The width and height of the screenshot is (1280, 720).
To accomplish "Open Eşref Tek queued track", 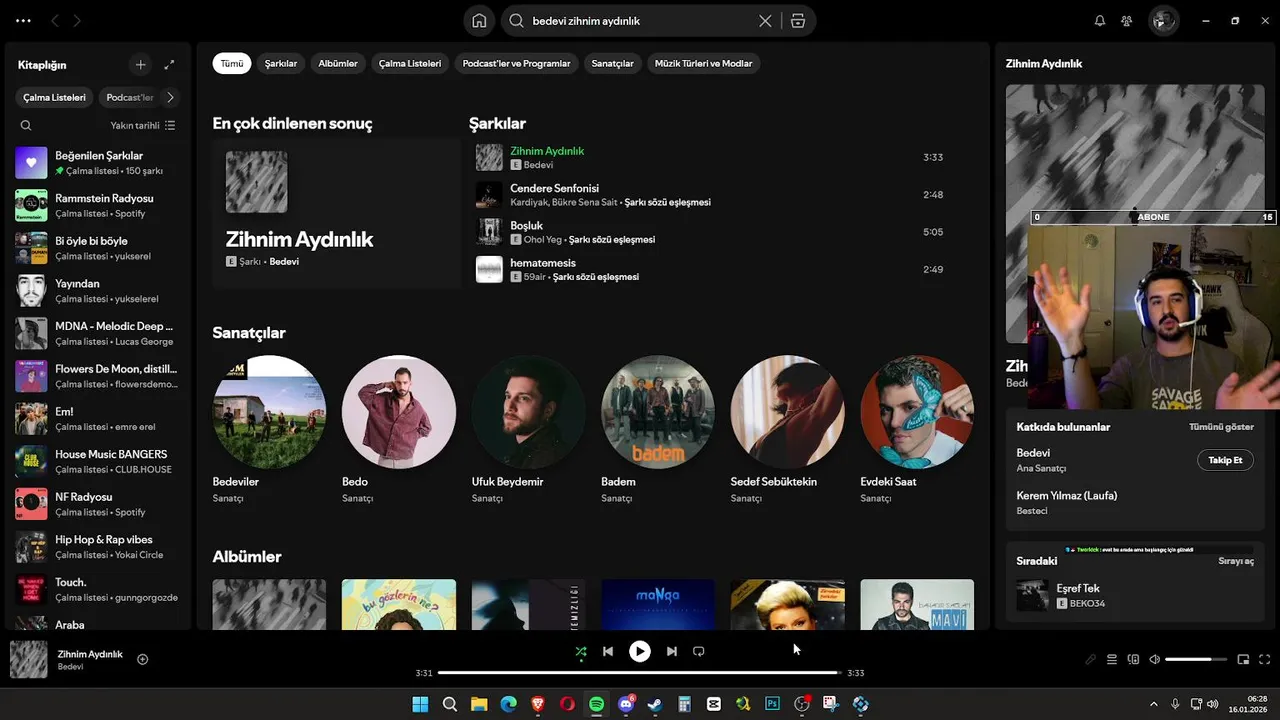I will click(x=1135, y=595).
